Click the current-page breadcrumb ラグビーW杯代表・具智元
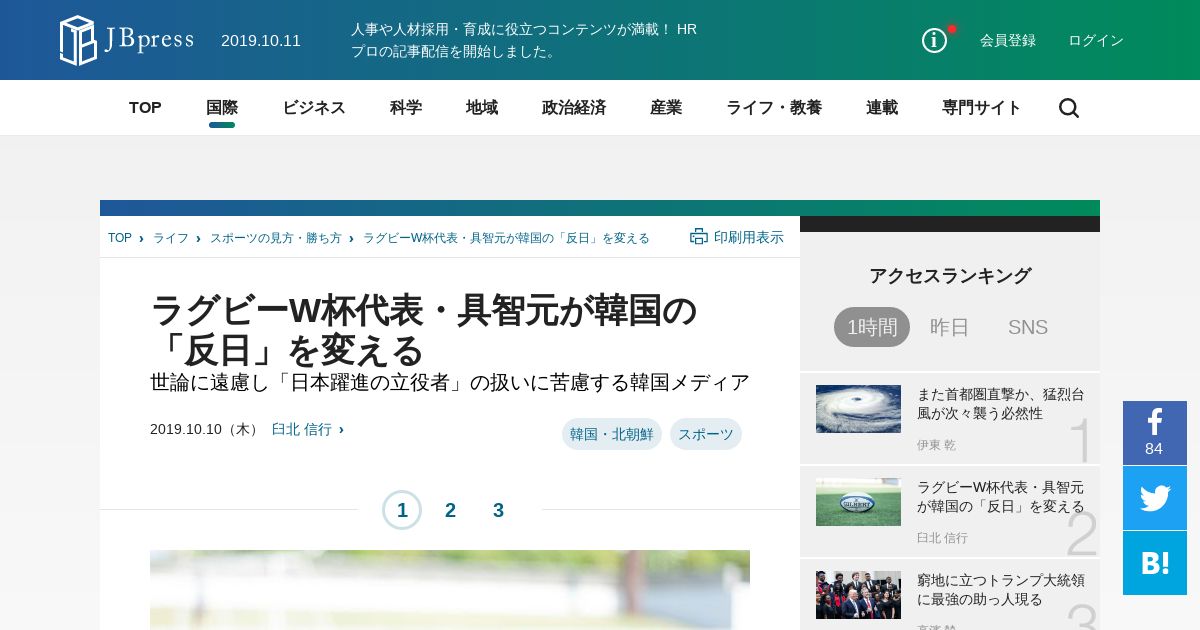This screenshot has height=630, width=1200. pyautogui.click(x=506, y=238)
